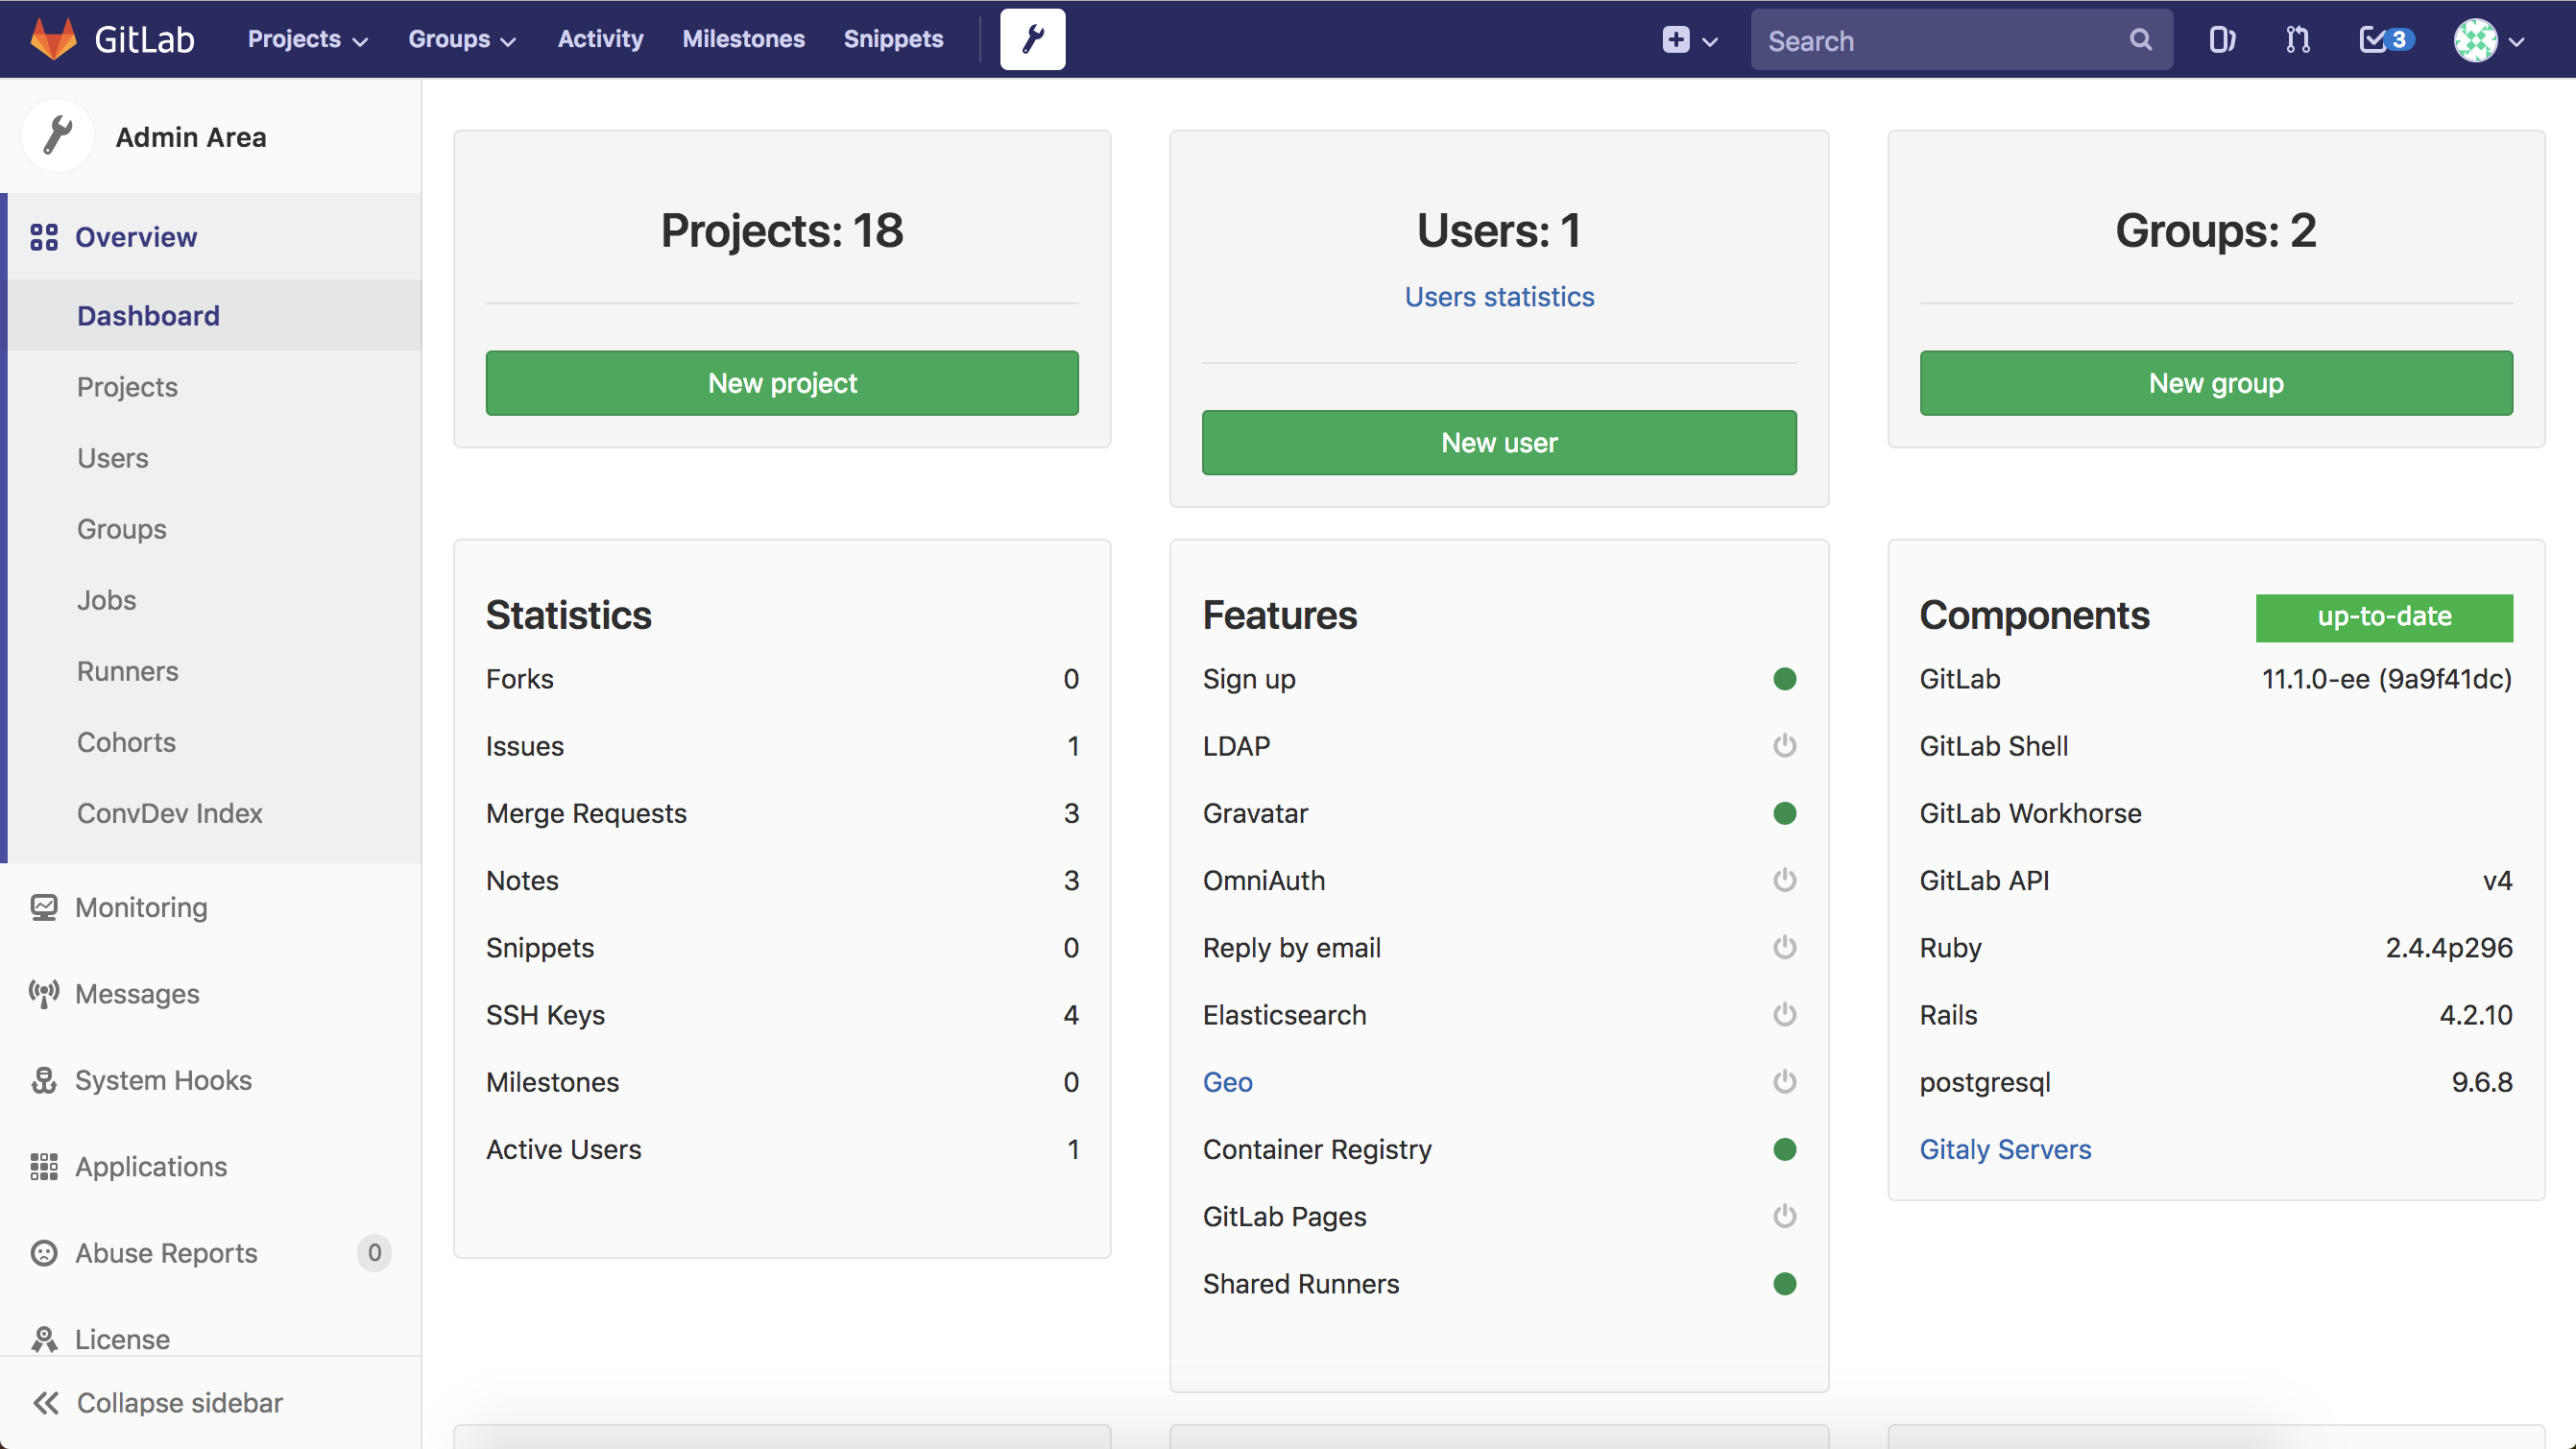2576x1449 pixels.
Task: Click the GitLab version 11.1.0-ee text
Action: click(x=2387, y=679)
